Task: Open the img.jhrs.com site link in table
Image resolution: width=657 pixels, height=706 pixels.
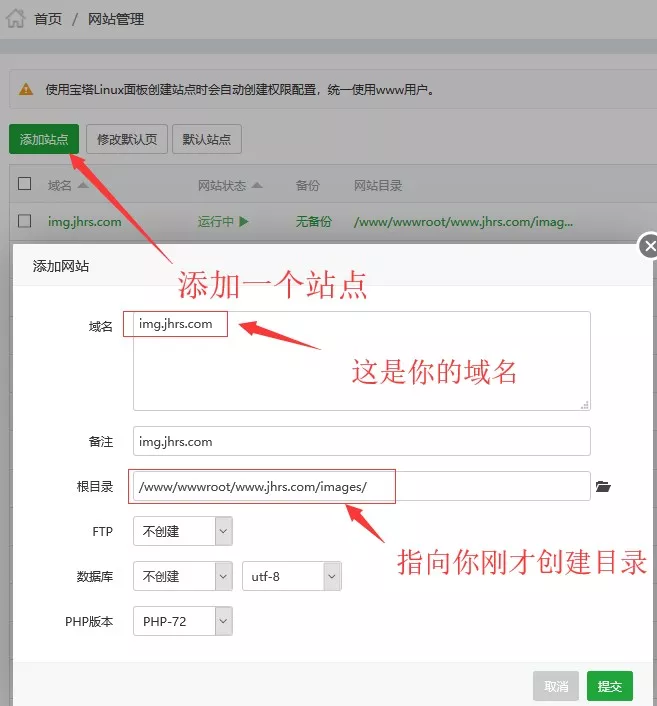Action: pos(85,222)
